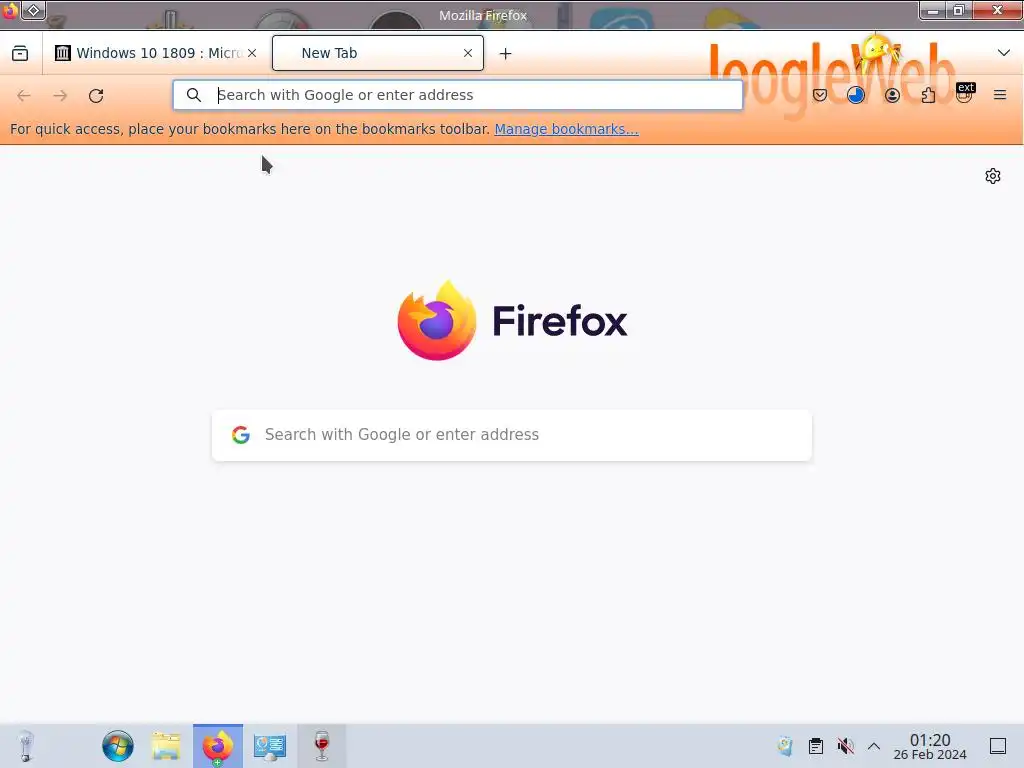
Task: Open the Save to Pocket icon
Action: pos(820,95)
